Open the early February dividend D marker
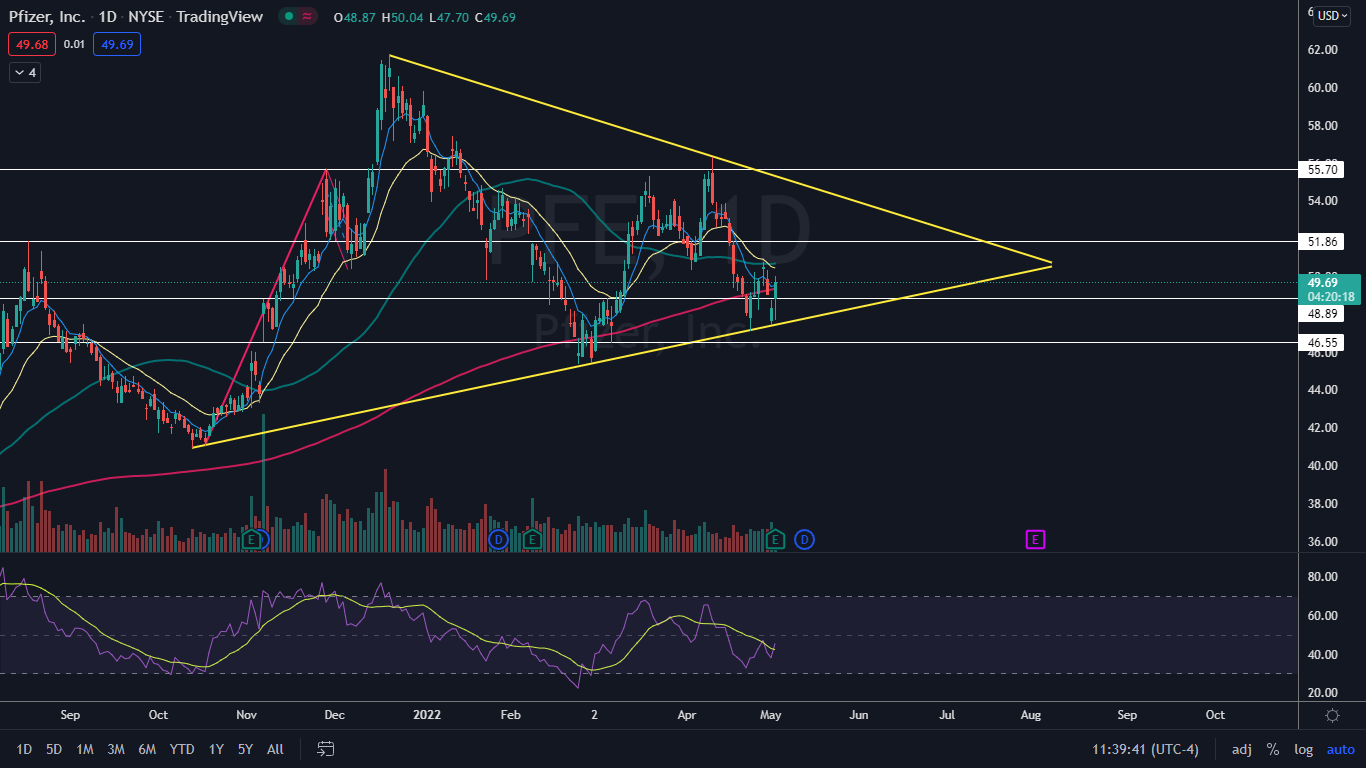This screenshot has height=768, width=1366. [499, 540]
